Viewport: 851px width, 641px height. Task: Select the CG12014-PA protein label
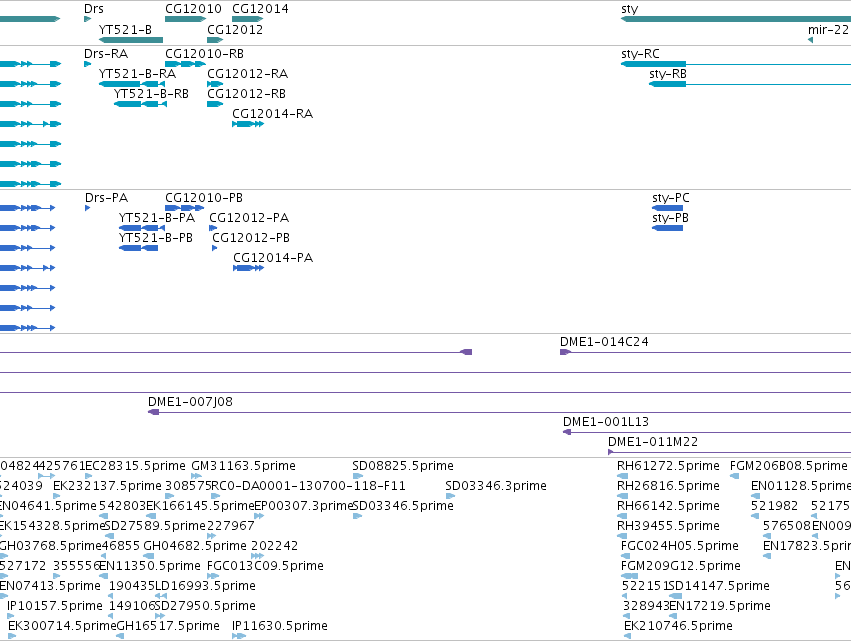[x=273, y=258]
